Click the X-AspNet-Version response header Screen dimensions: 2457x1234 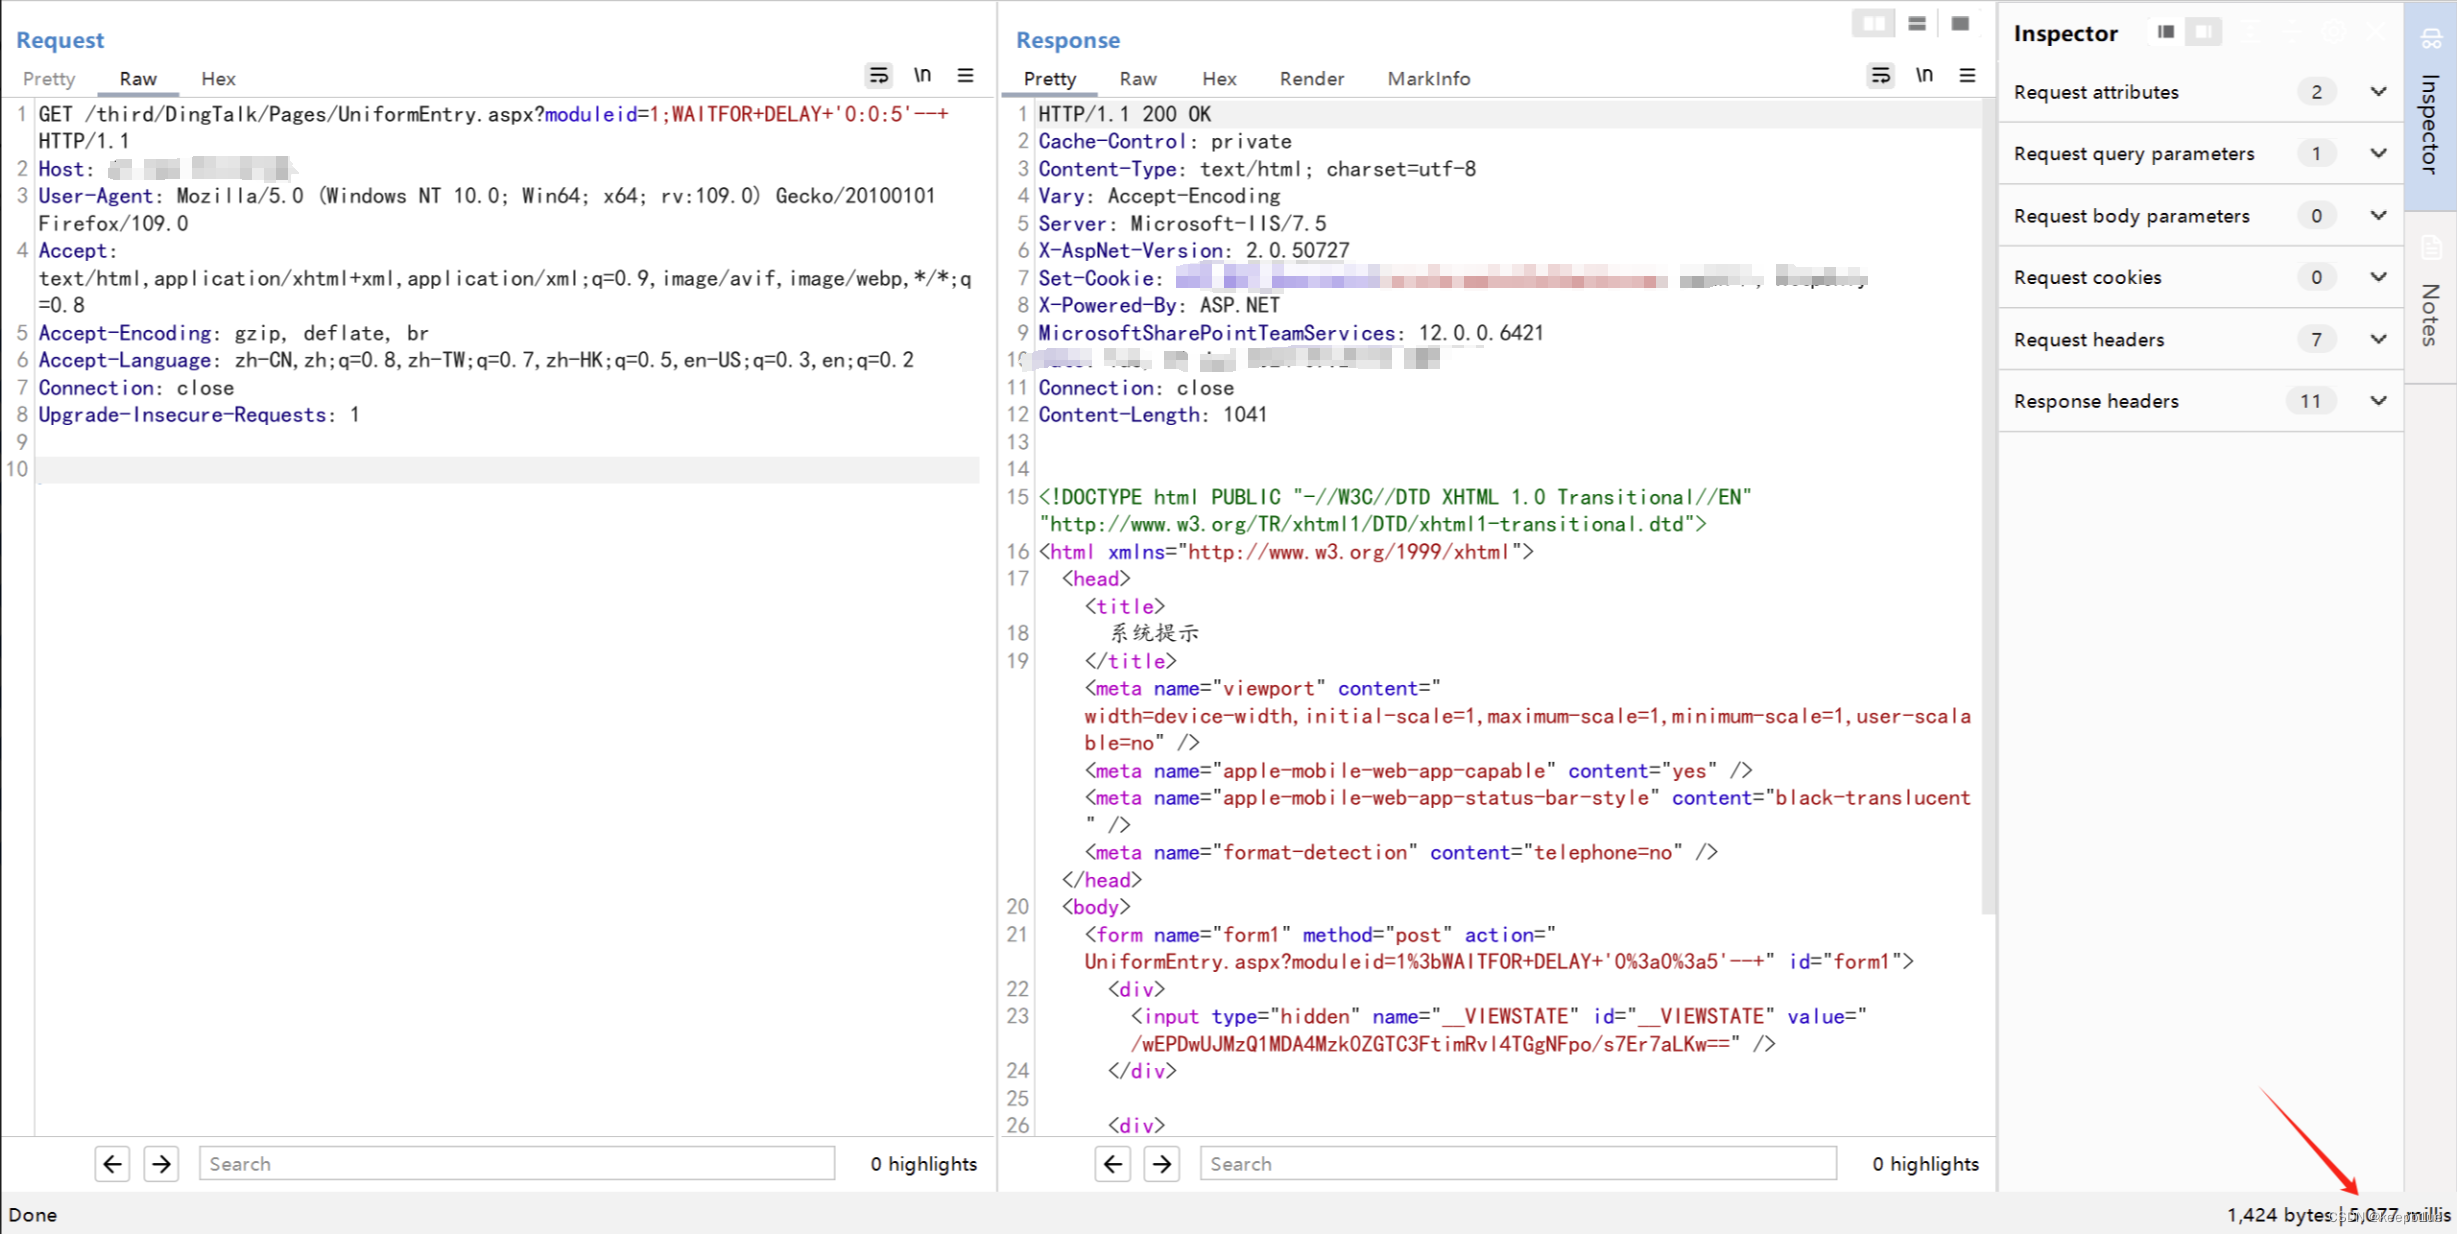coord(1194,251)
